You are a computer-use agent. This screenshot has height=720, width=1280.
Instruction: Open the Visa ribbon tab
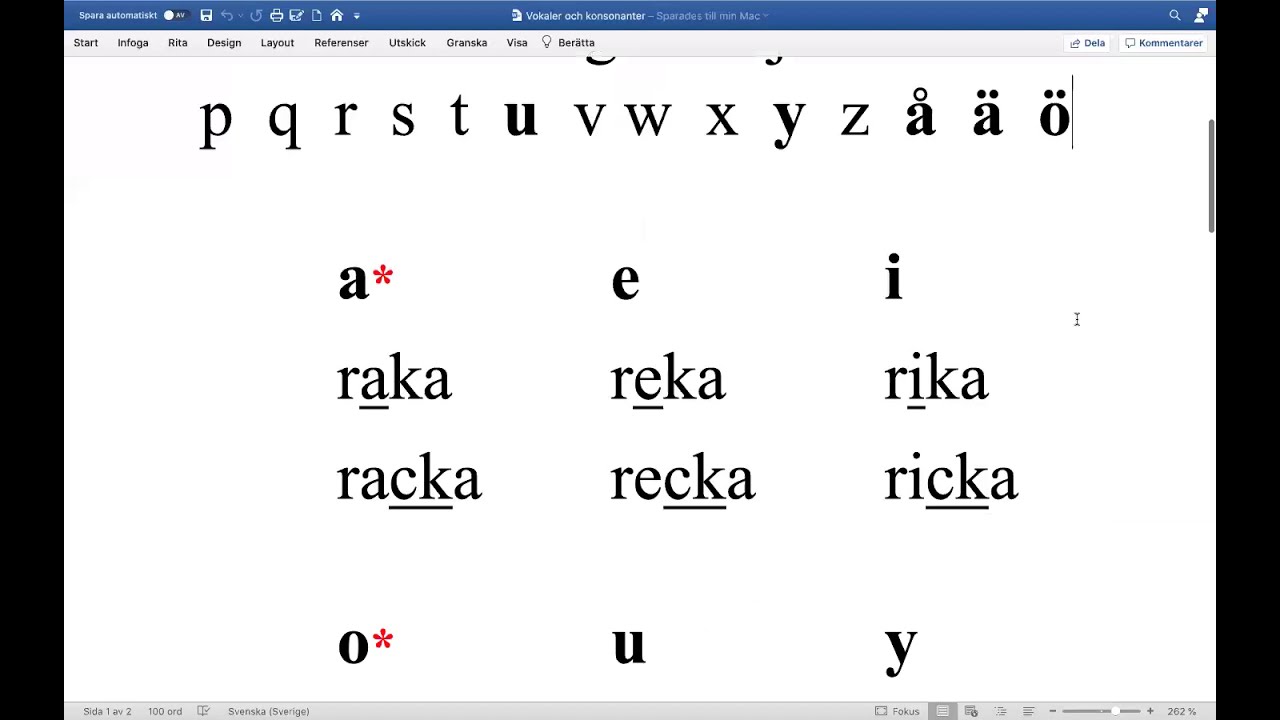[517, 43]
